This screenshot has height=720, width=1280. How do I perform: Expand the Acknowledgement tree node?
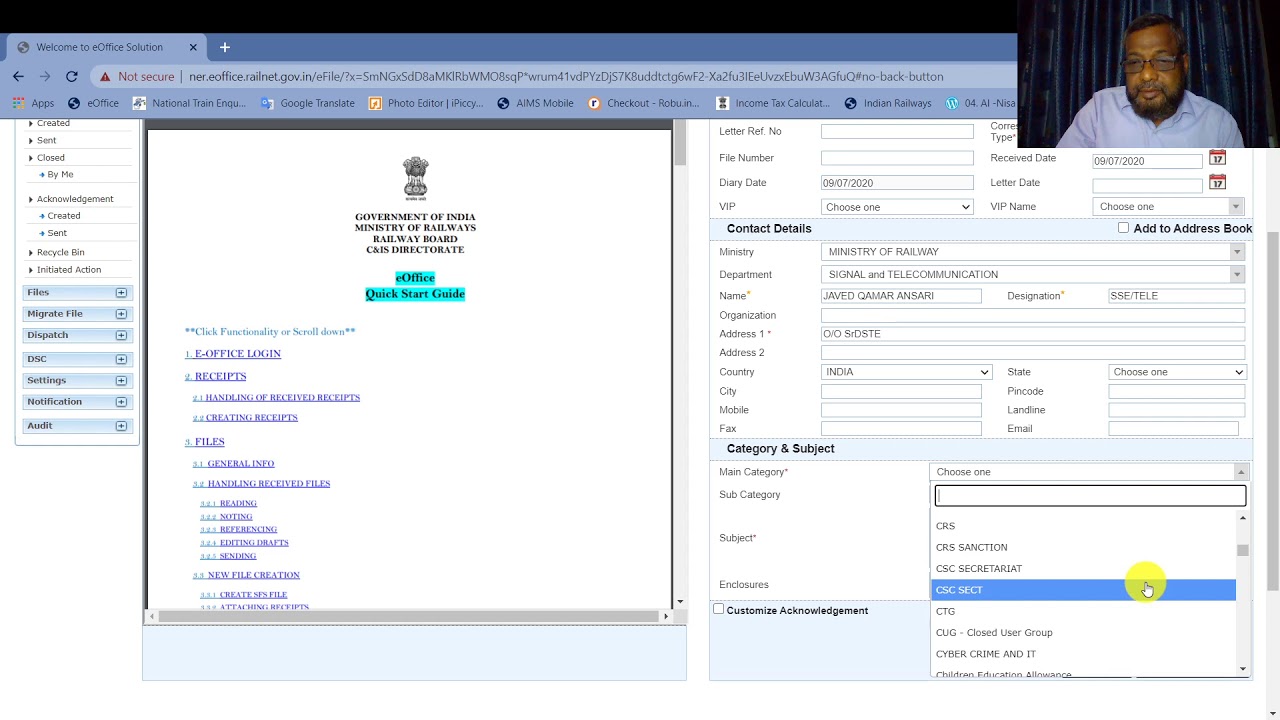pos(75,199)
